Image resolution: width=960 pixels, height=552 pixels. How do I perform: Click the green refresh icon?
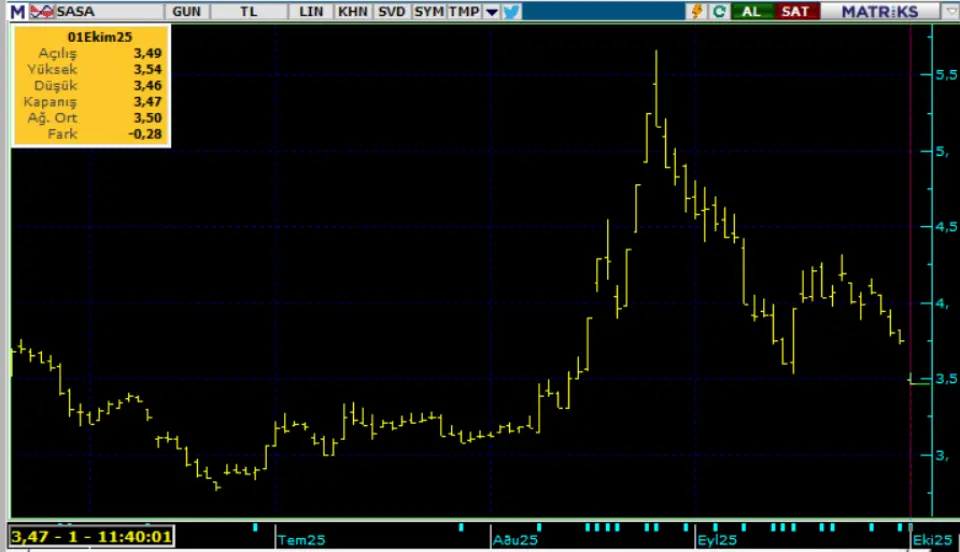pos(719,12)
